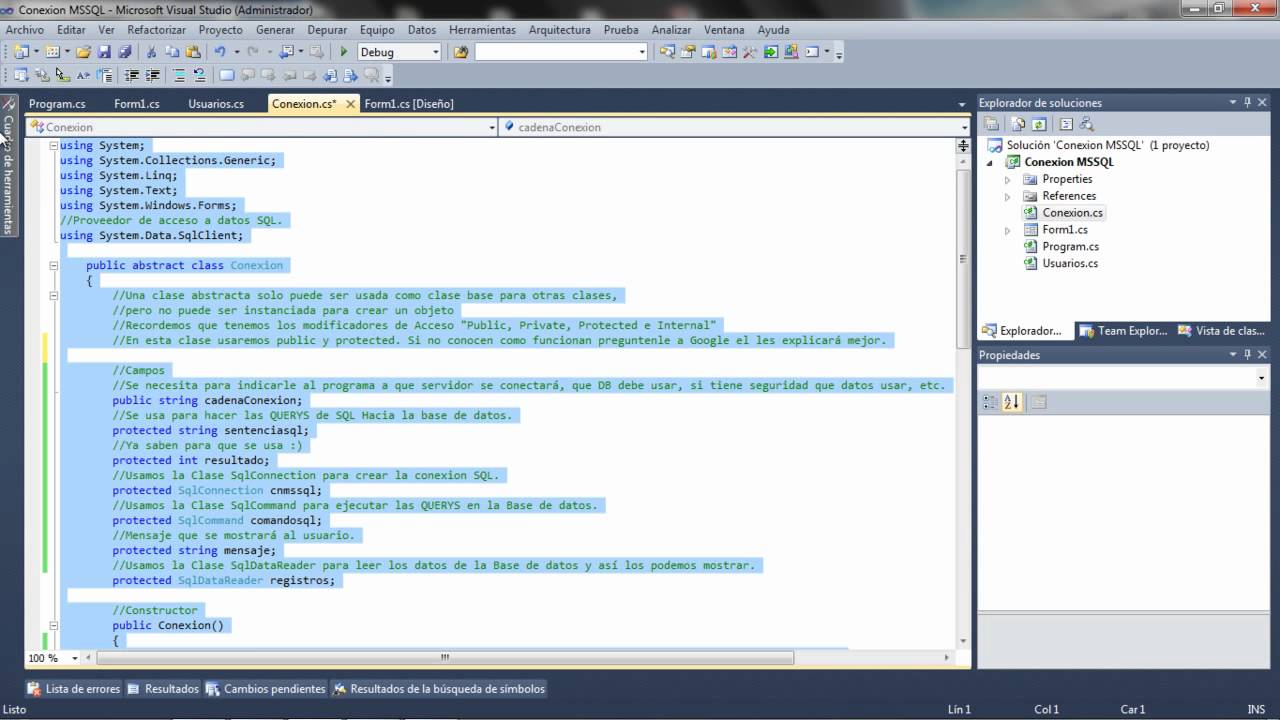The width and height of the screenshot is (1280, 720).
Task: Click View Class Diagram icon in Solution Explorer
Action: (x=1087, y=124)
